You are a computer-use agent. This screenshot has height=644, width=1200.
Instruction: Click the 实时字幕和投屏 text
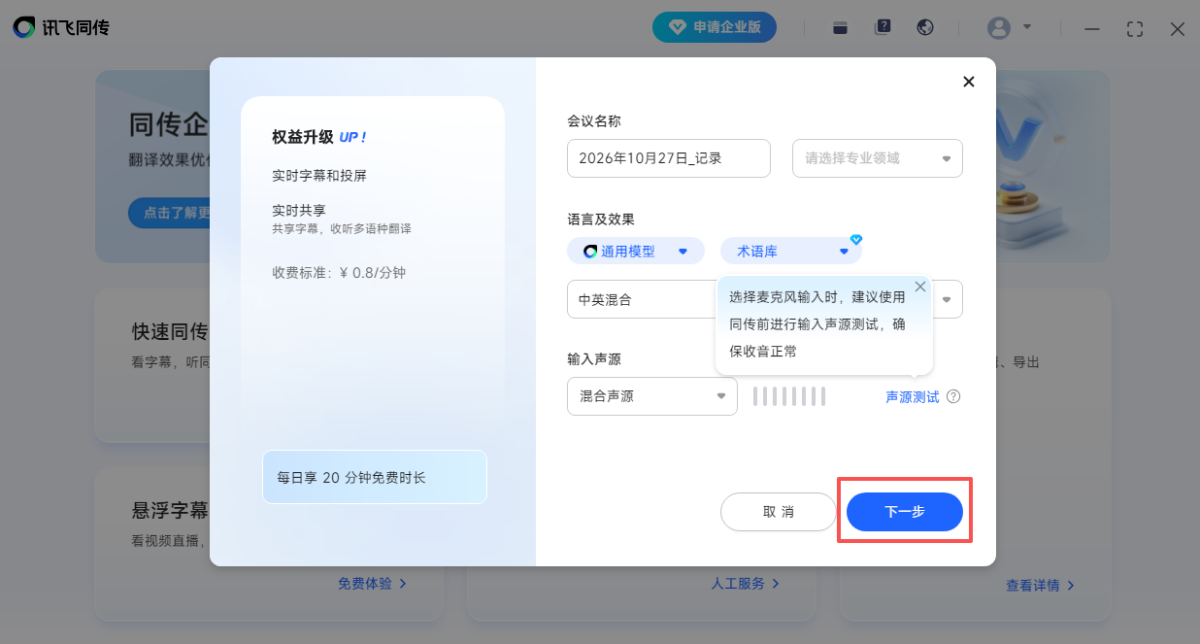click(x=319, y=175)
